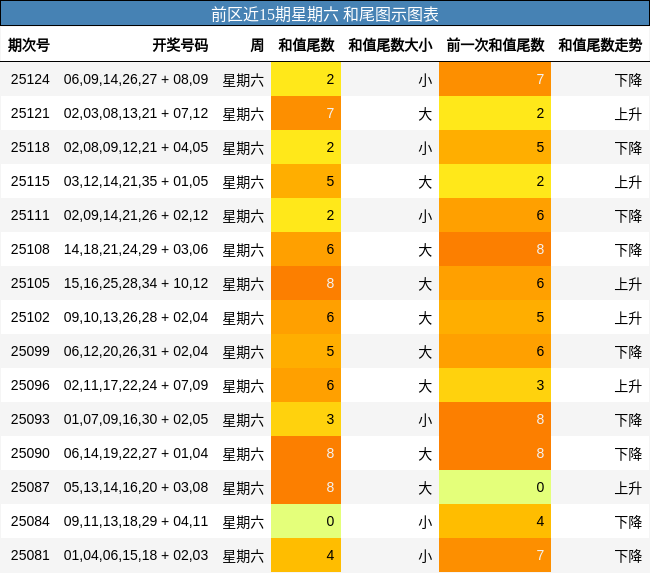This screenshot has width=650, height=573.
Task: Click issue number 25124
Action: (30, 79)
